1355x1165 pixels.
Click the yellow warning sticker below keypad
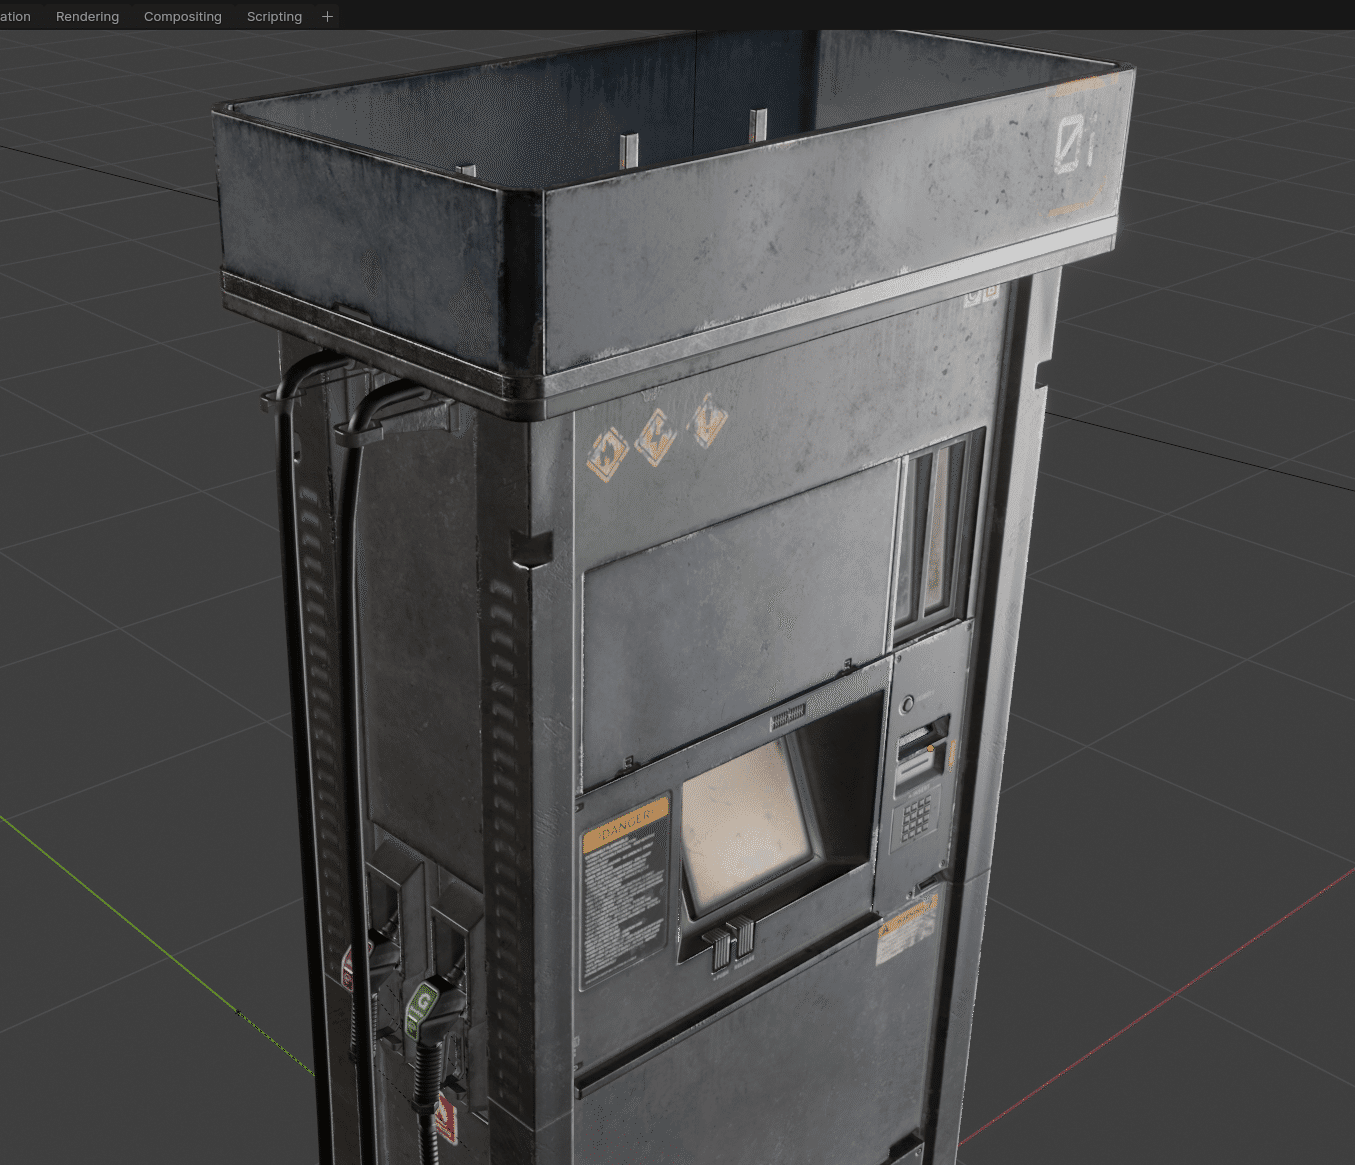tap(906, 930)
